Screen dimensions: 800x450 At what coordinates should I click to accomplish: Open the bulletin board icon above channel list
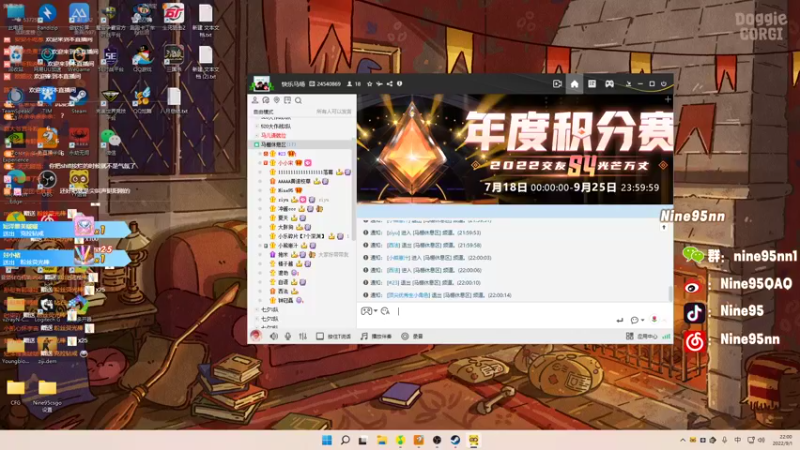[x=287, y=100]
